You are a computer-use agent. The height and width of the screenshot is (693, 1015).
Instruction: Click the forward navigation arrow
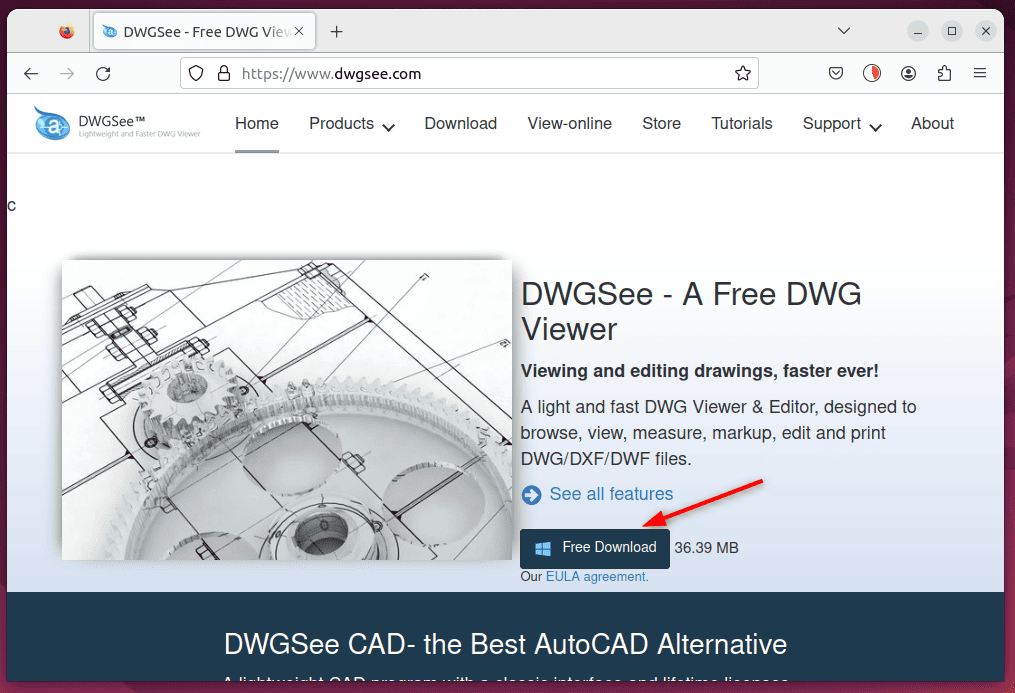click(x=67, y=74)
